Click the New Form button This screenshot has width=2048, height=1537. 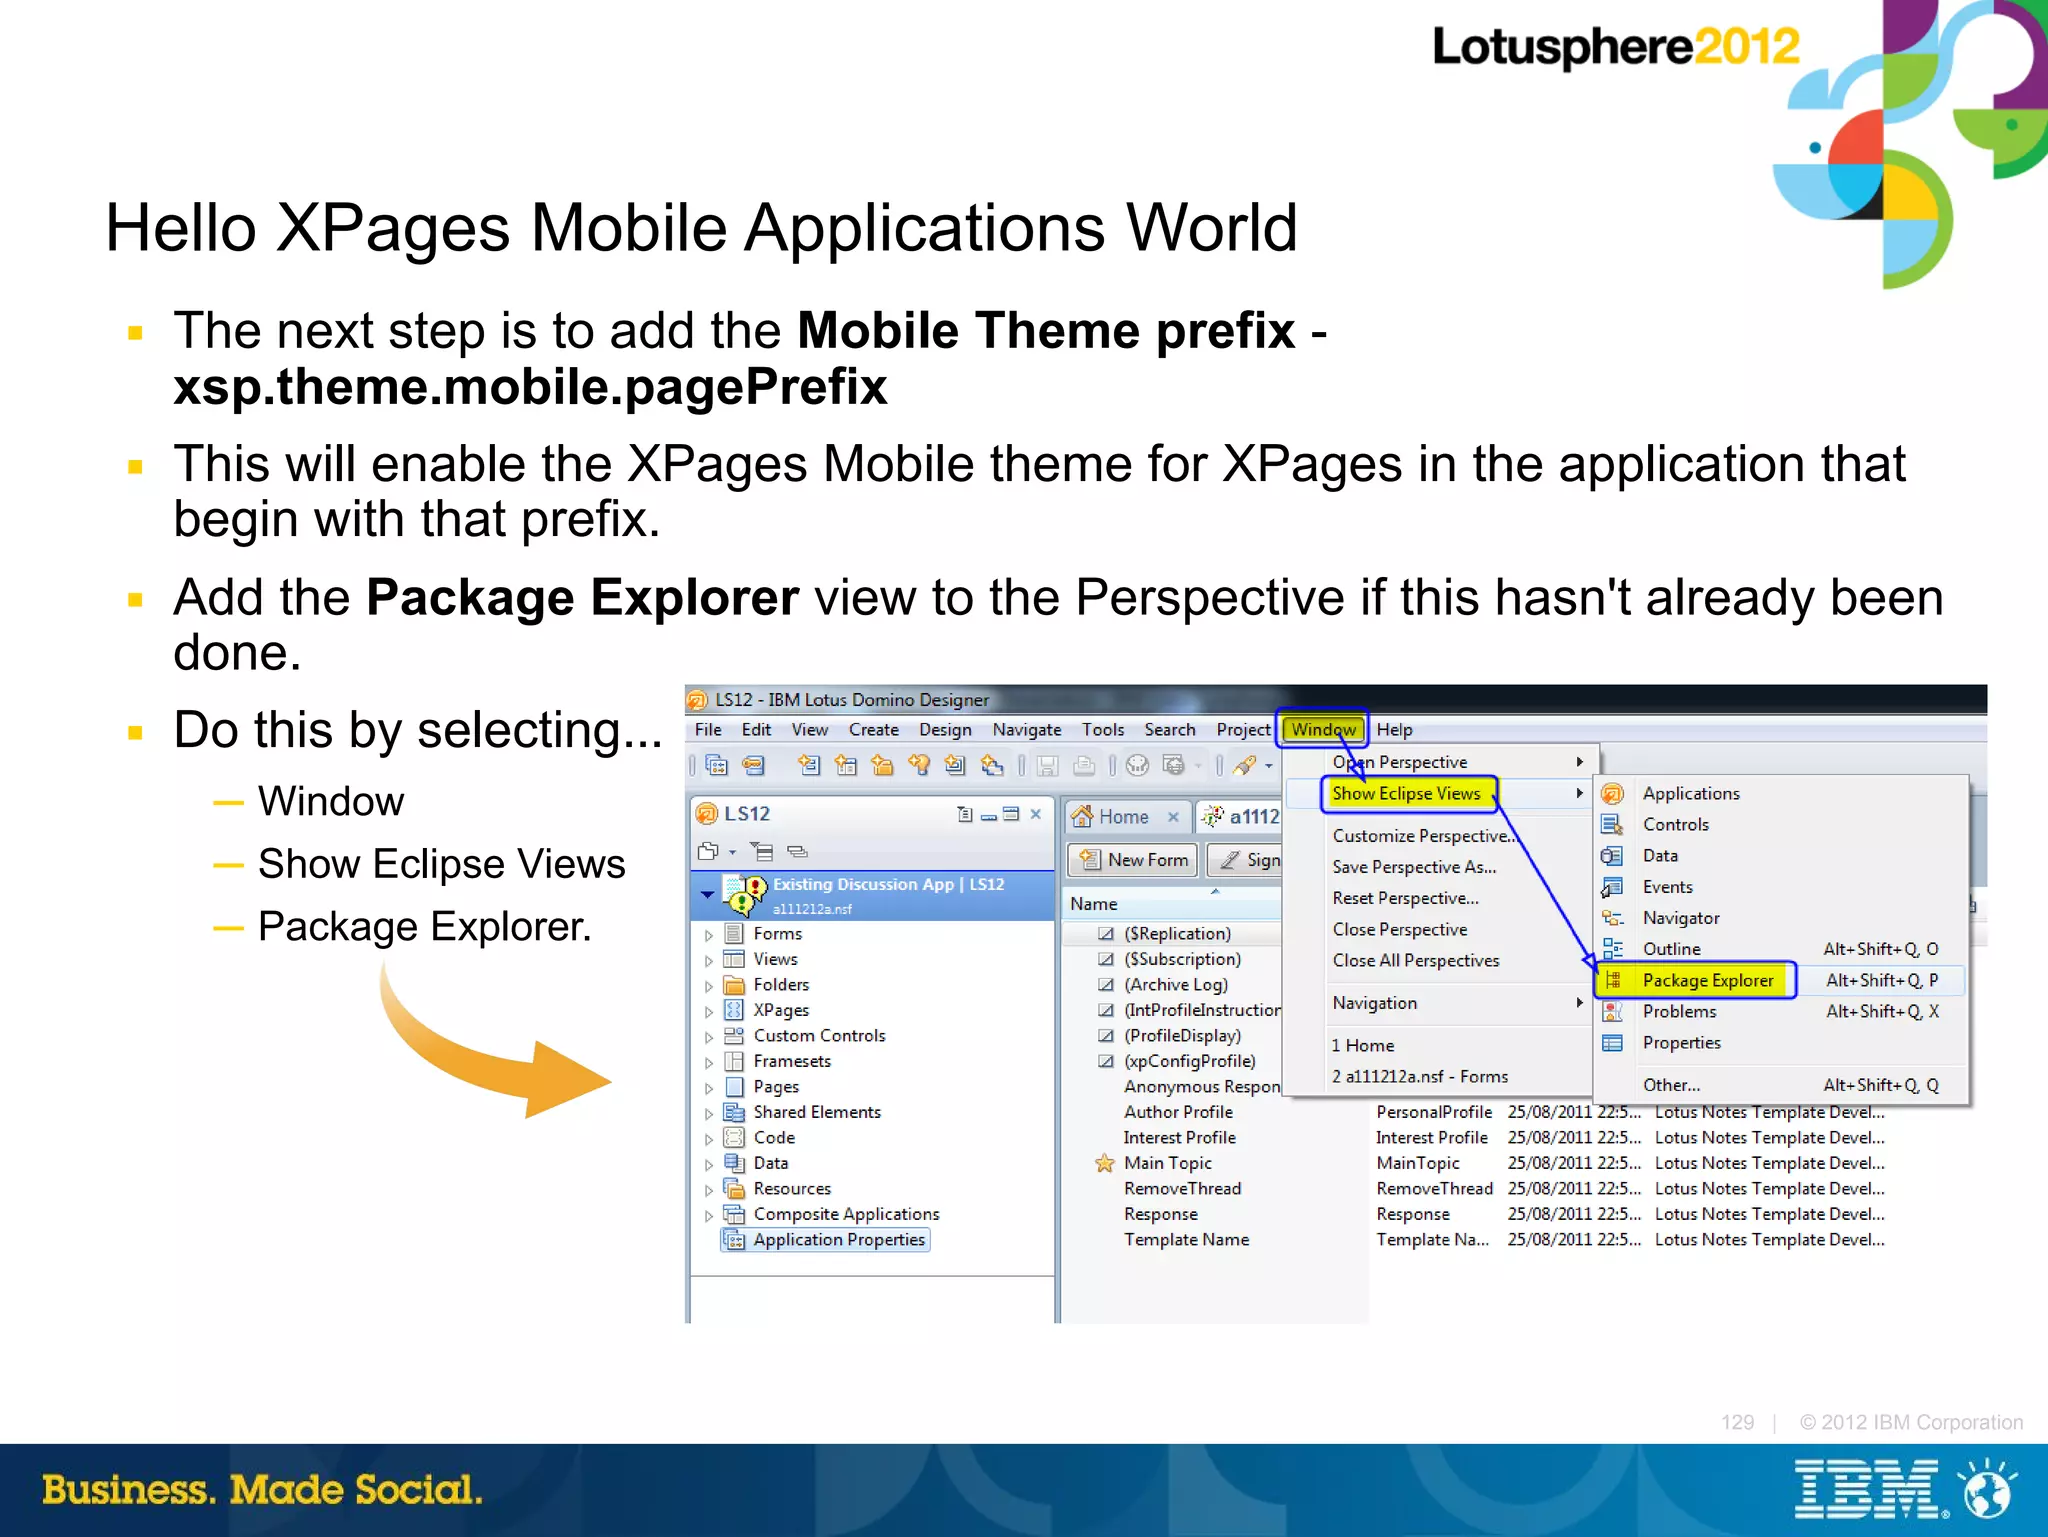point(1133,859)
